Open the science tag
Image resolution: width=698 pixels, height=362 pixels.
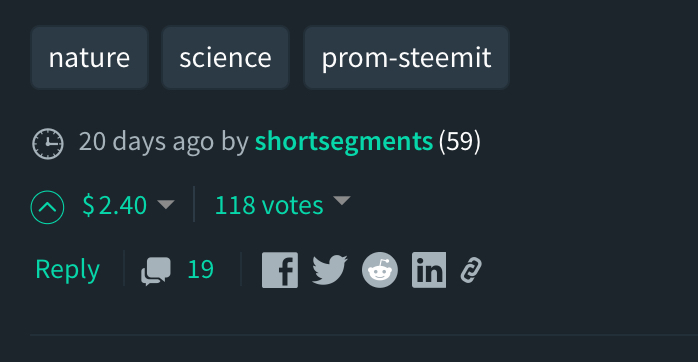(x=225, y=57)
